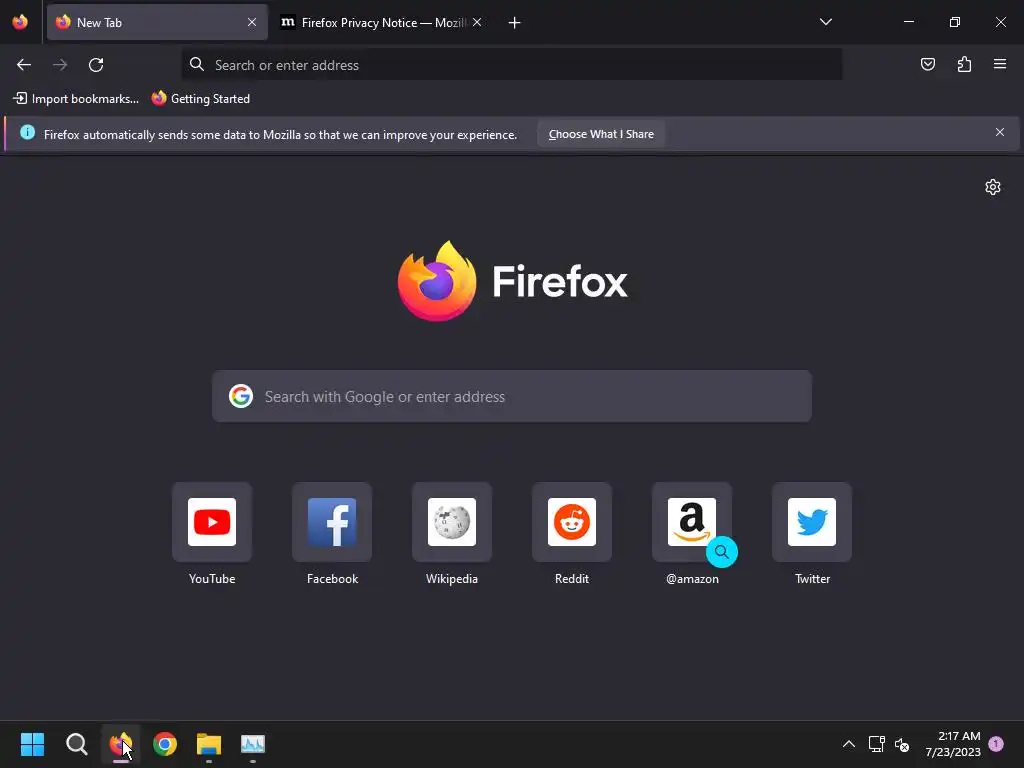
Task: Show hidden system tray icons
Action: (849, 744)
